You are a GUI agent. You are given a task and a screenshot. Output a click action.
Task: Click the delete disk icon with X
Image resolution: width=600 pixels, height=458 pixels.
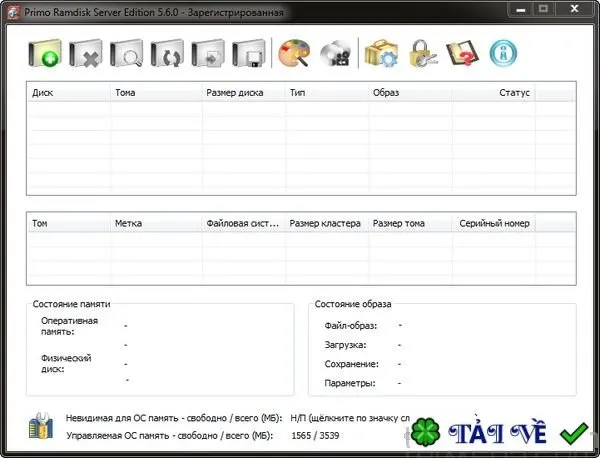click(86, 53)
